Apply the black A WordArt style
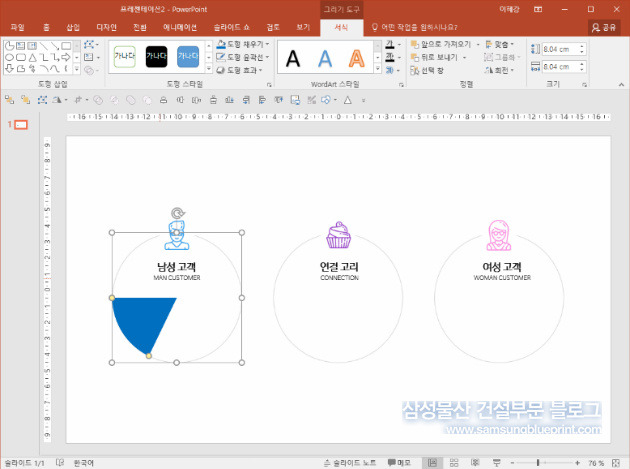This screenshot has height=469, width=630. pos(293,59)
